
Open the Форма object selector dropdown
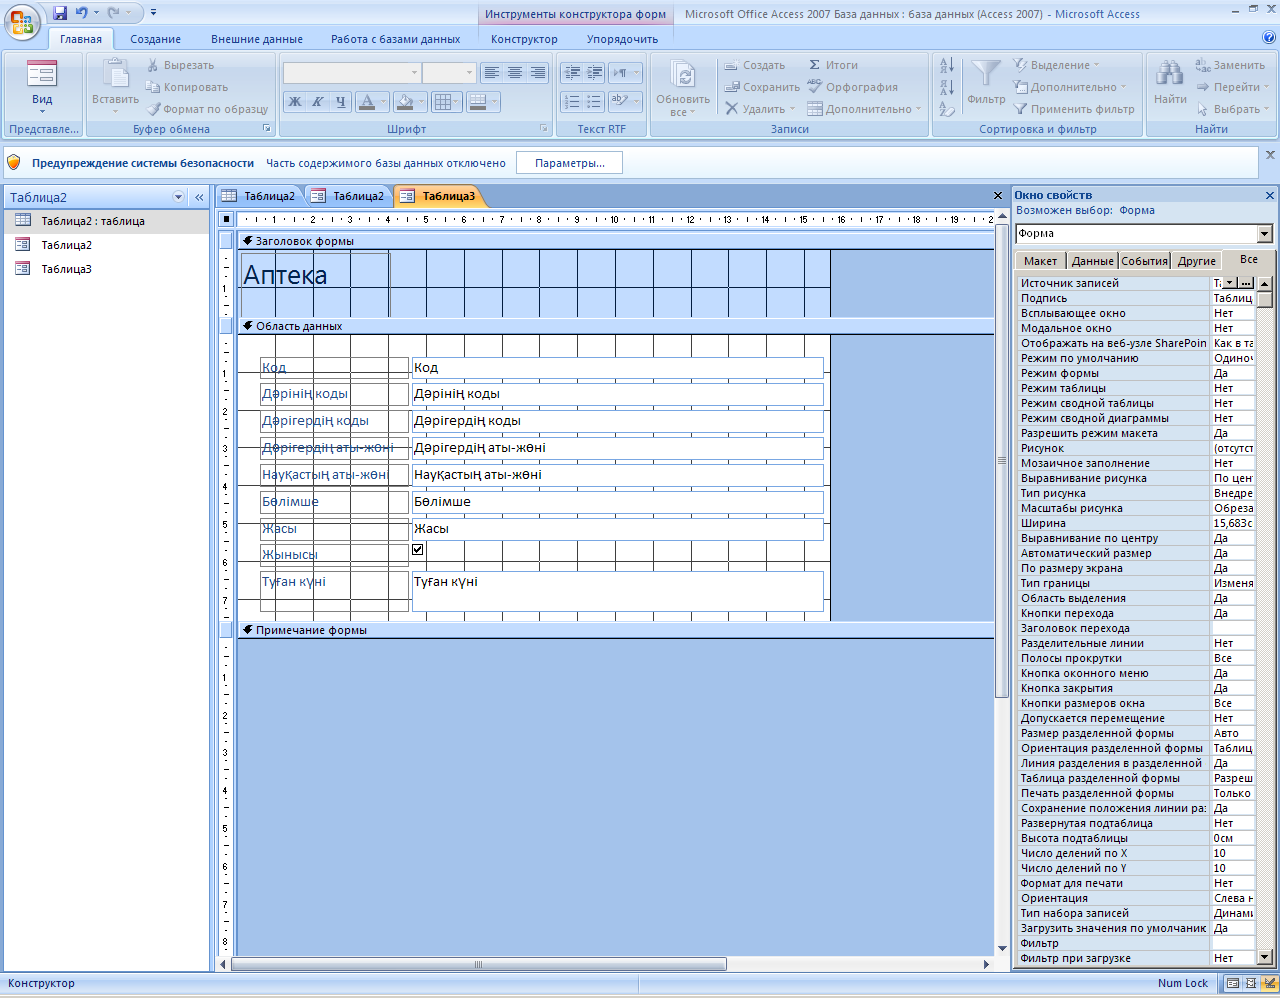(1264, 234)
